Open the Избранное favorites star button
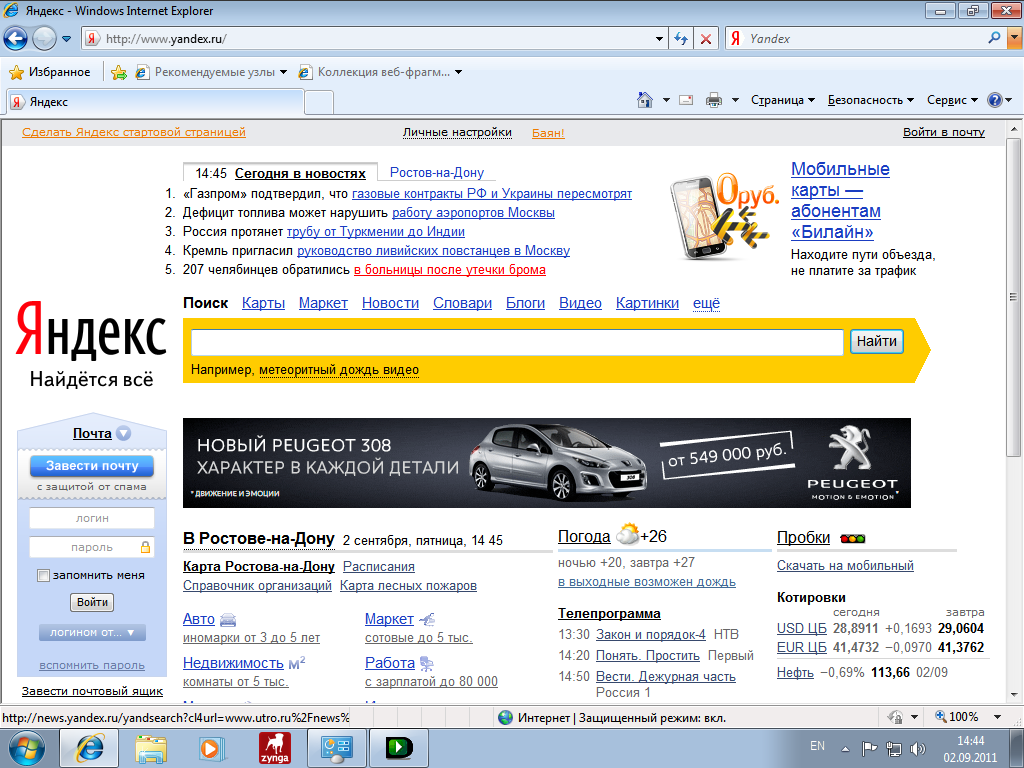 pos(50,72)
